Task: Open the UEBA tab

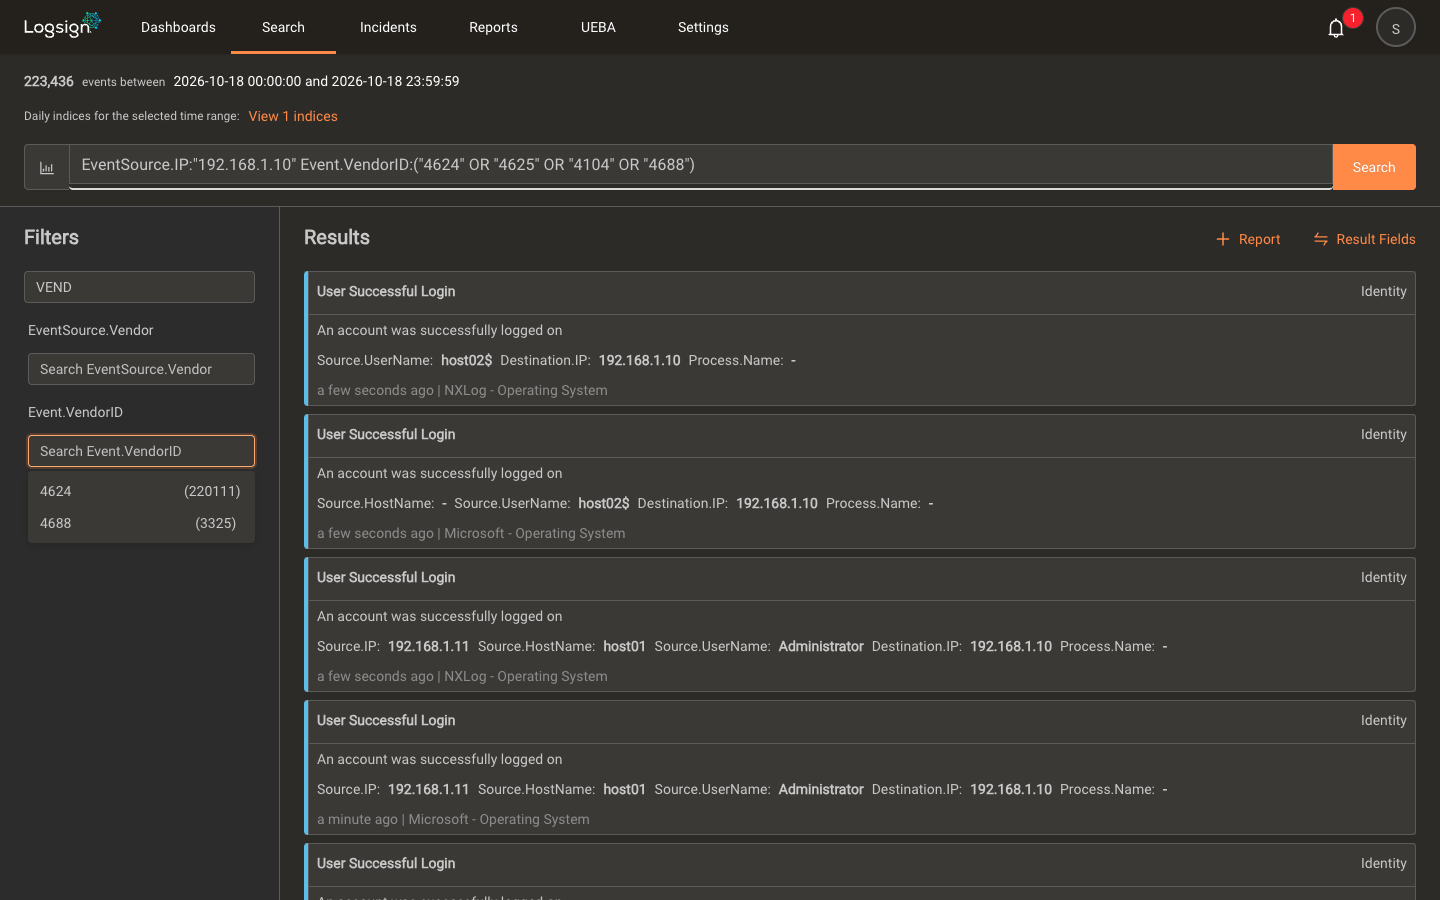Action: point(598,27)
